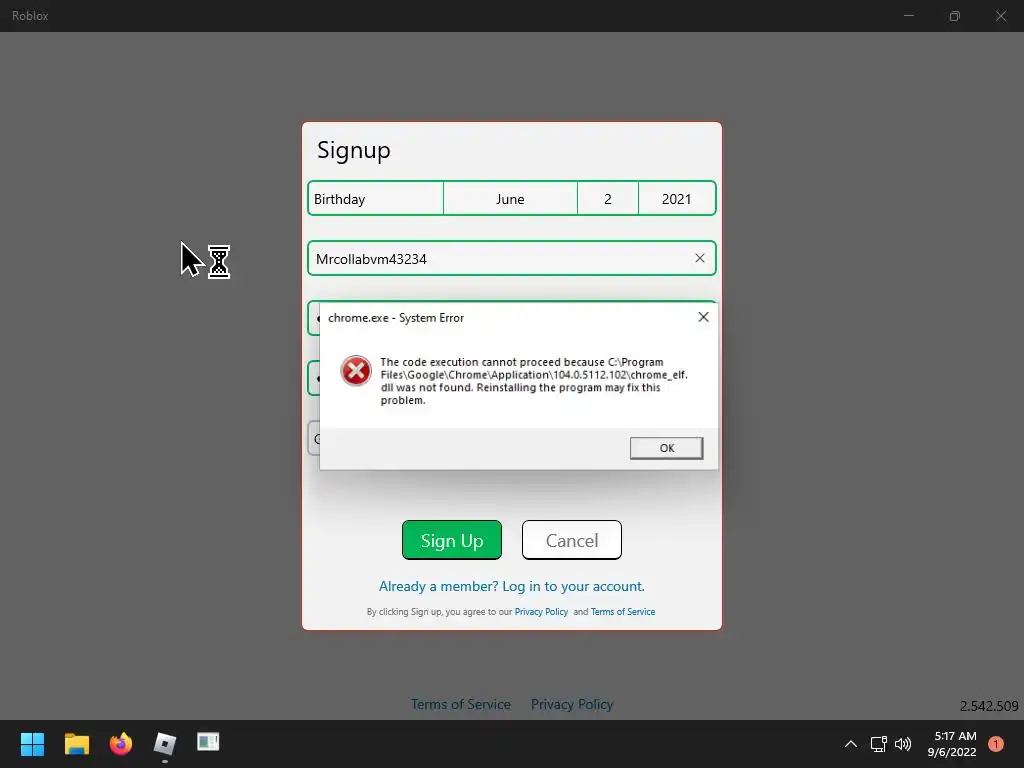Image resolution: width=1024 pixels, height=768 pixels.
Task: Click the chrome.exe - System Error title
Action: (x=396, y=318)
